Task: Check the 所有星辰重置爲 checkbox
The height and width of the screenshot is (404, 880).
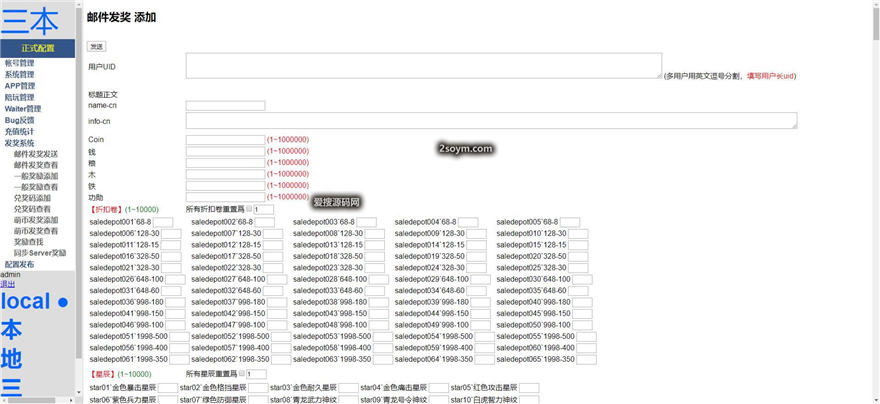Action: [x=243, y=374]
